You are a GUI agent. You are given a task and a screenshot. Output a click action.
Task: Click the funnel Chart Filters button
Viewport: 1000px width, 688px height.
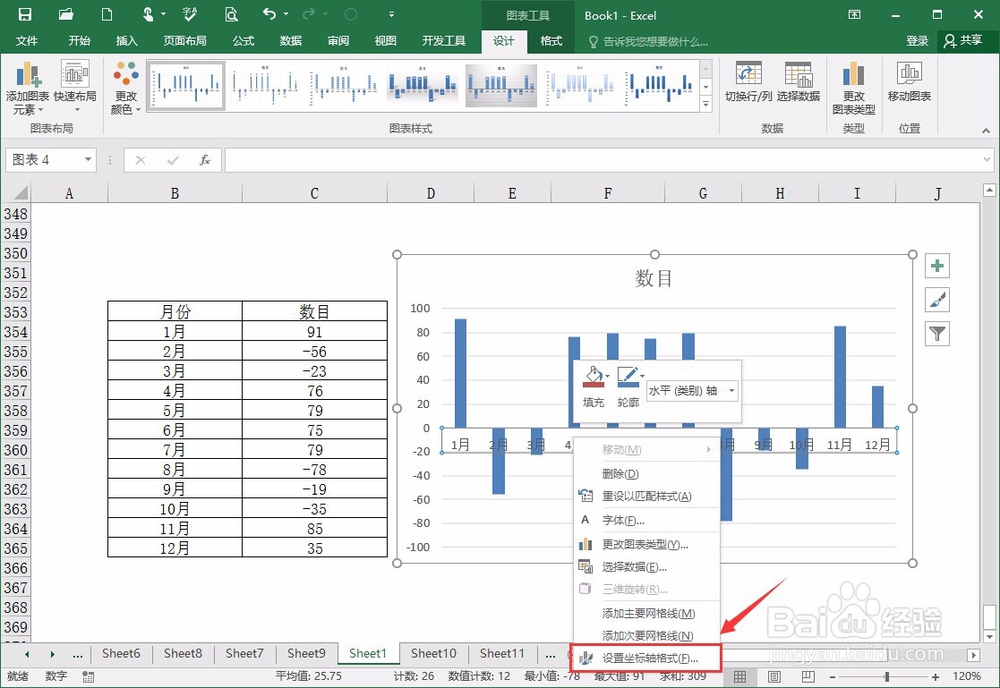pos(937,333)
